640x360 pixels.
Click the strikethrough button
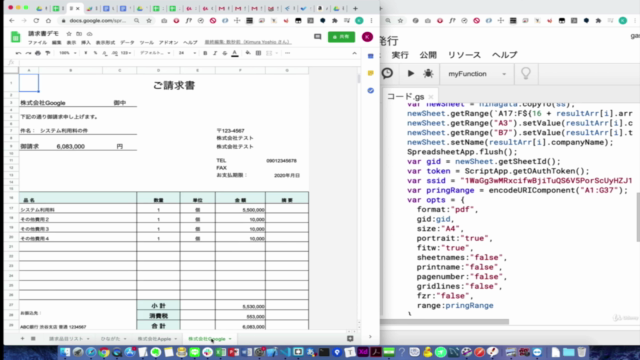click(225, 53)
